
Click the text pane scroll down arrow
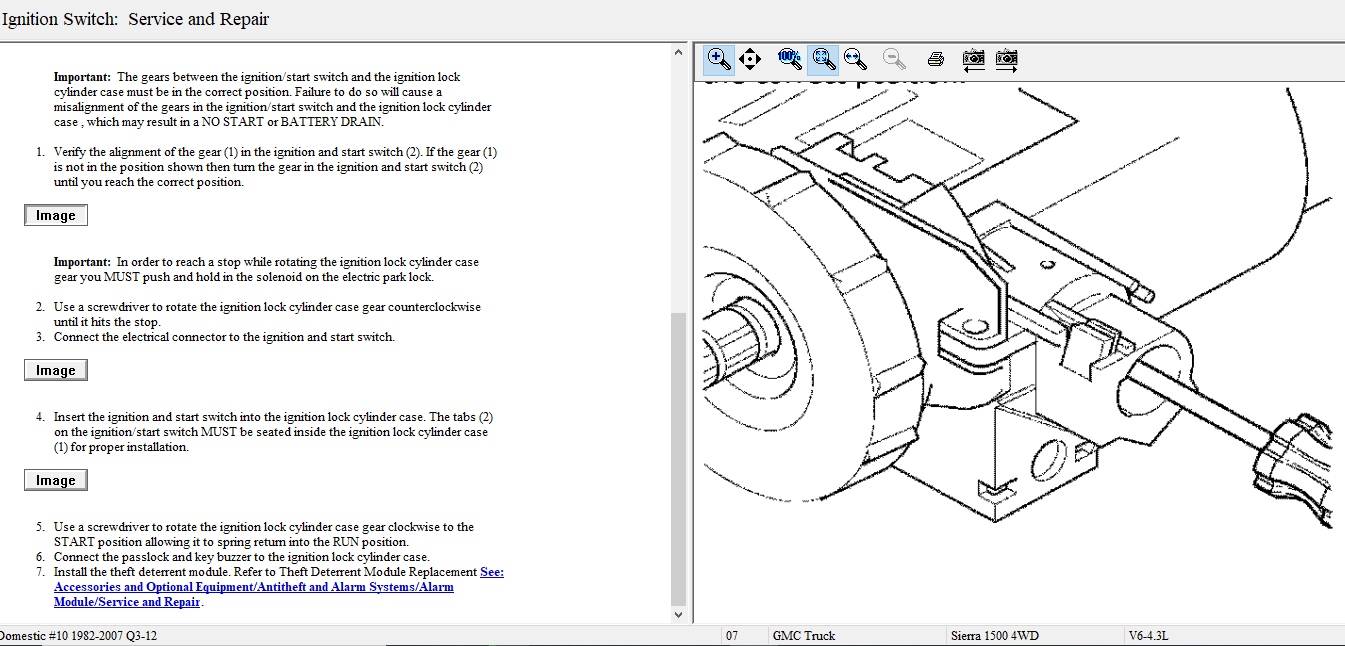point(679,615)
